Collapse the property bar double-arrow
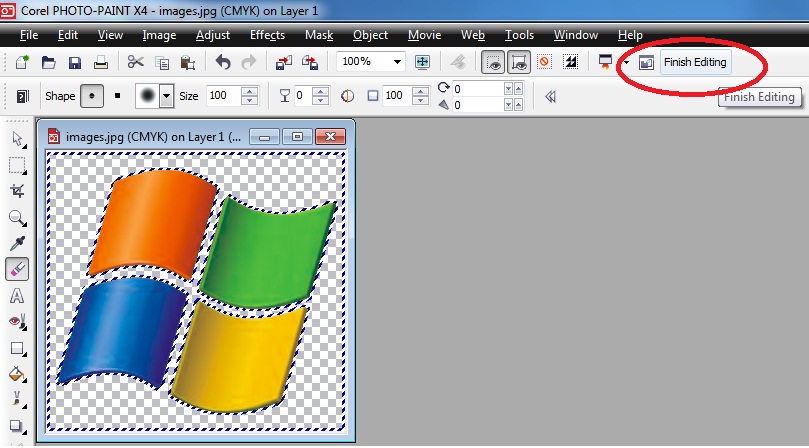Image resolution: width=809 pixels, height=448 pixels. [551, 97]
